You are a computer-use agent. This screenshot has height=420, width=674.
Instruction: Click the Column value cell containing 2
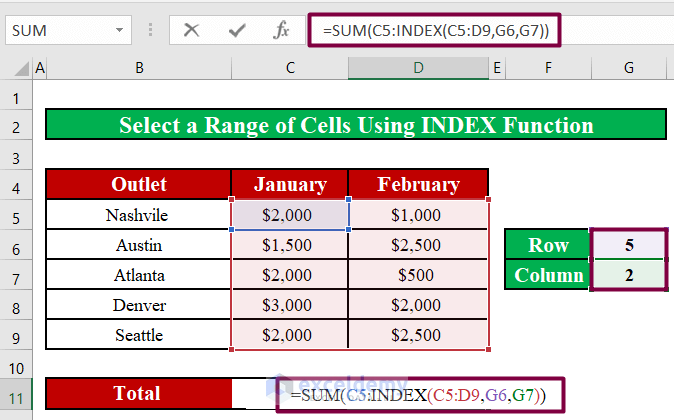coord(628,275)
